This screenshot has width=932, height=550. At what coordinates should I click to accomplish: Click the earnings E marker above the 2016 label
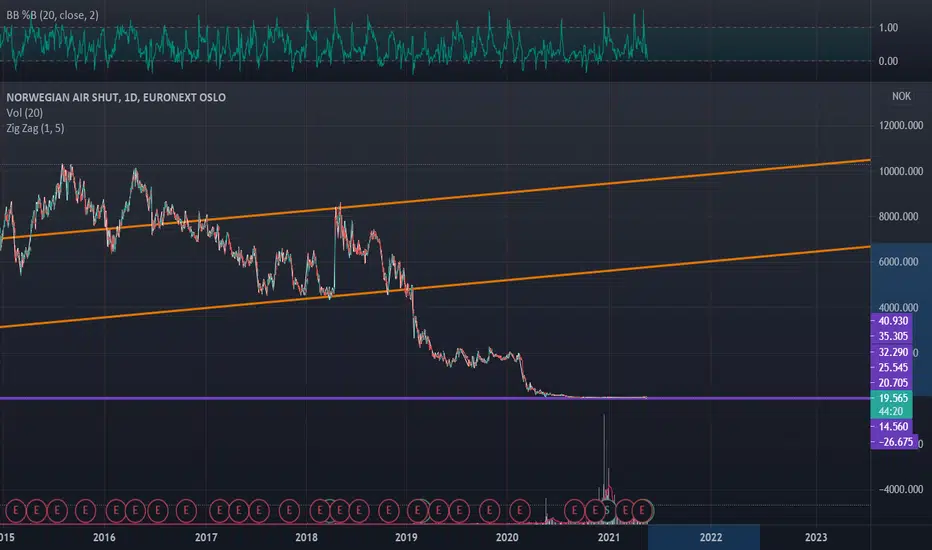coord(116,510)
